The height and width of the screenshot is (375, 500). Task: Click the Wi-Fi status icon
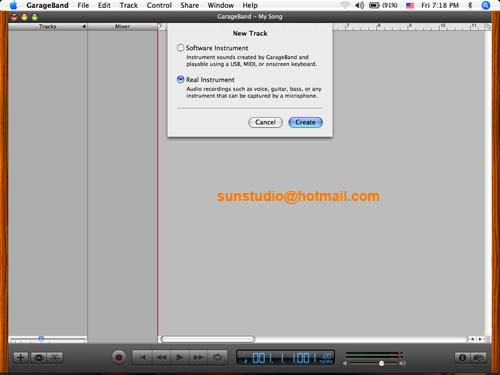(345, 5)
